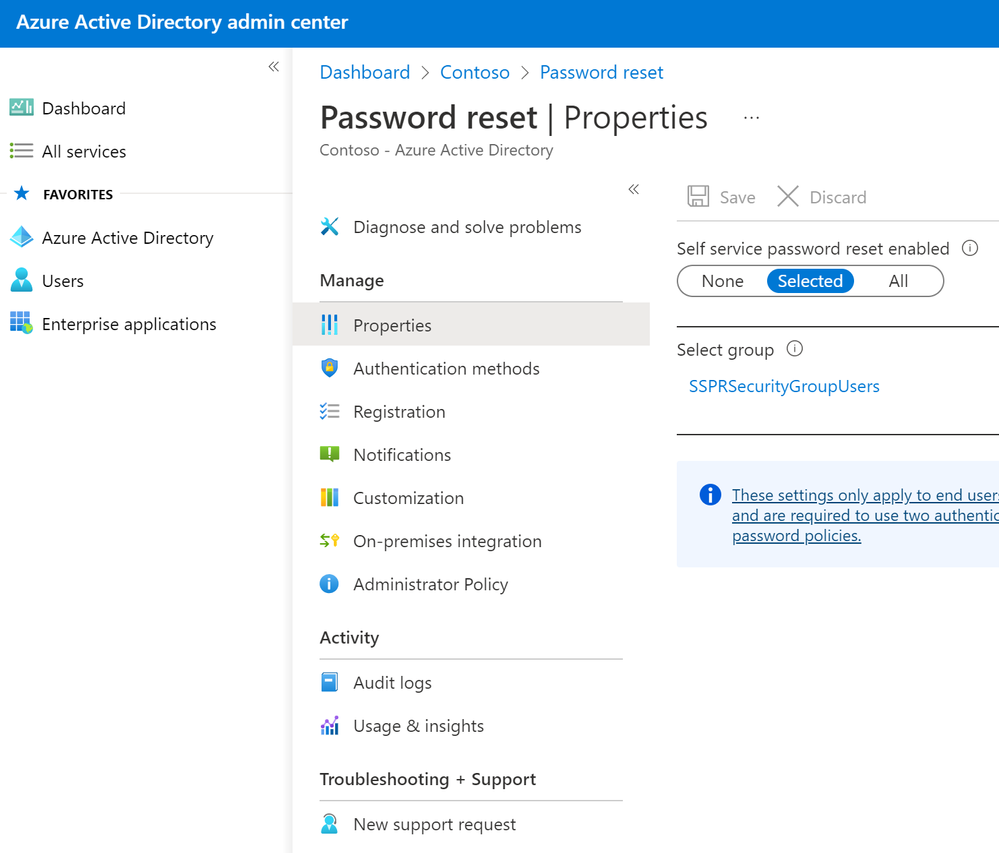View the Administrator Policy page
The image size is (999, 853).
431,584
